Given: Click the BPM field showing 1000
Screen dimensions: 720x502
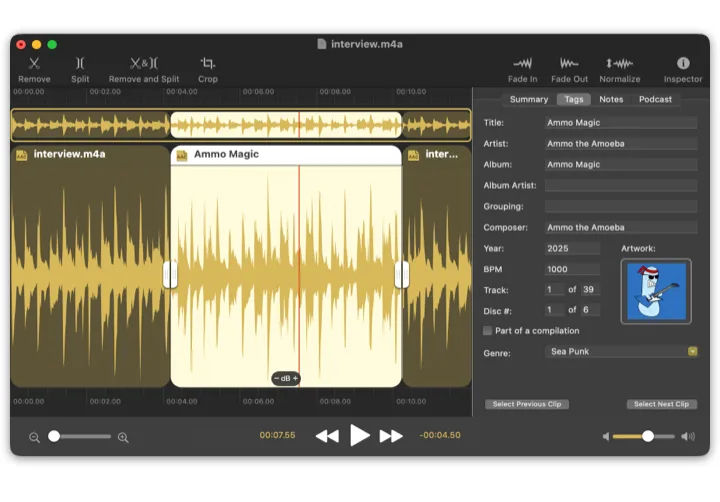Looking at the screenshot, I should click(573, 269).
